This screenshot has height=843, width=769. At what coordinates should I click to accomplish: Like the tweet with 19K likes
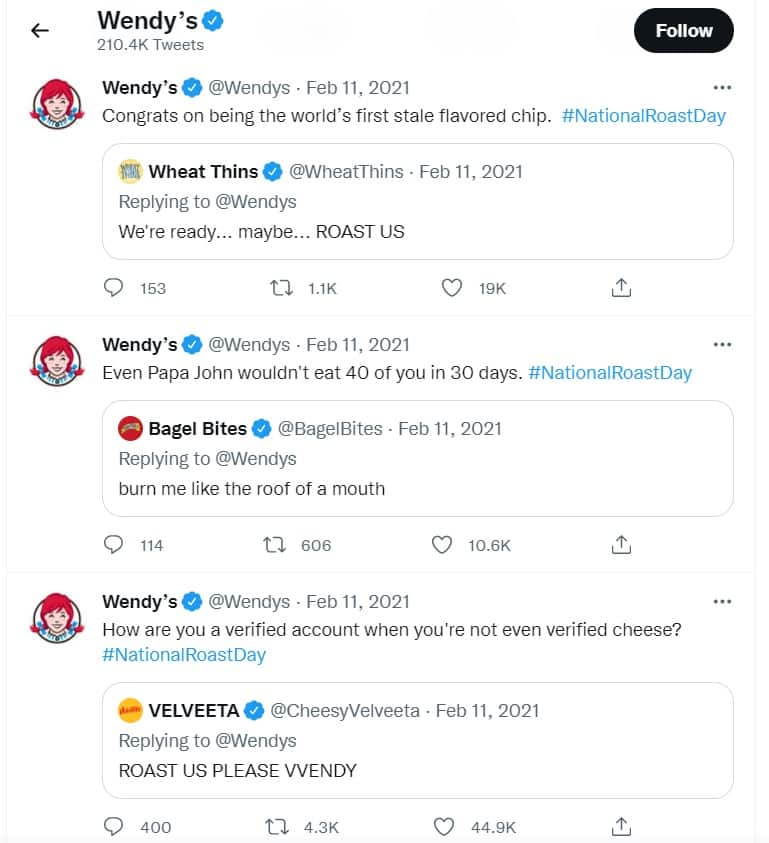coord(451,288)
